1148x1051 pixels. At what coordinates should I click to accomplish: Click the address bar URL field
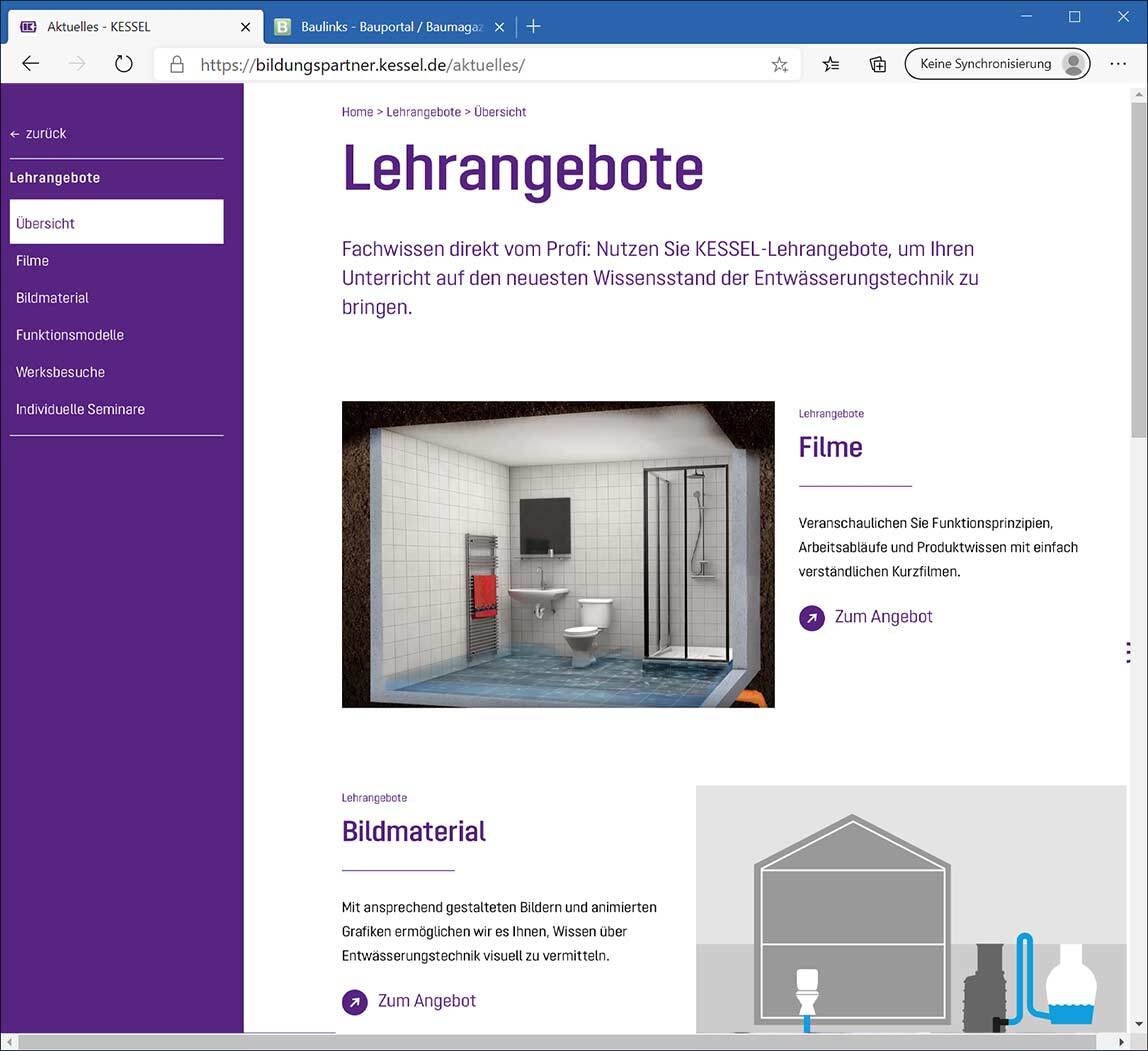476,64
